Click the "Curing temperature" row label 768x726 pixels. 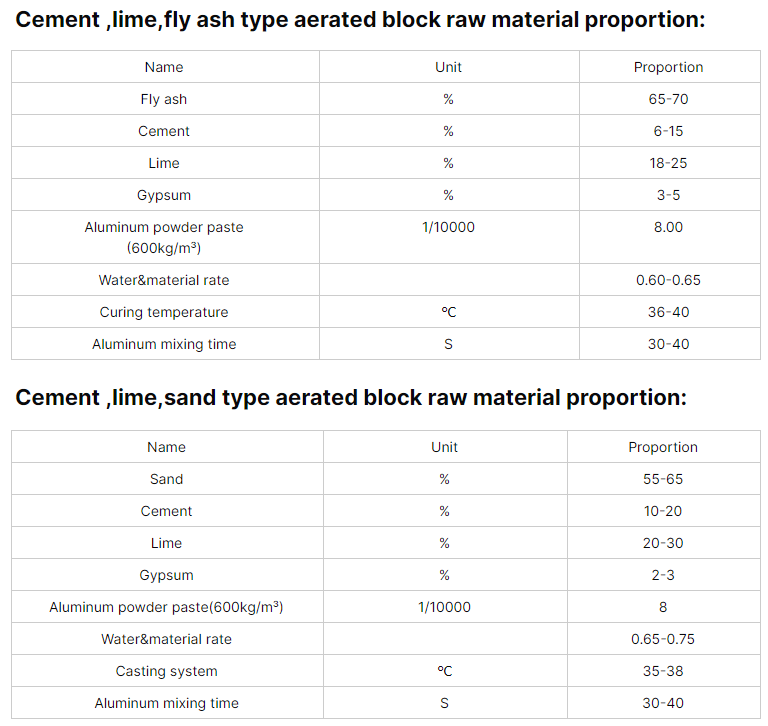pos(164,312)
